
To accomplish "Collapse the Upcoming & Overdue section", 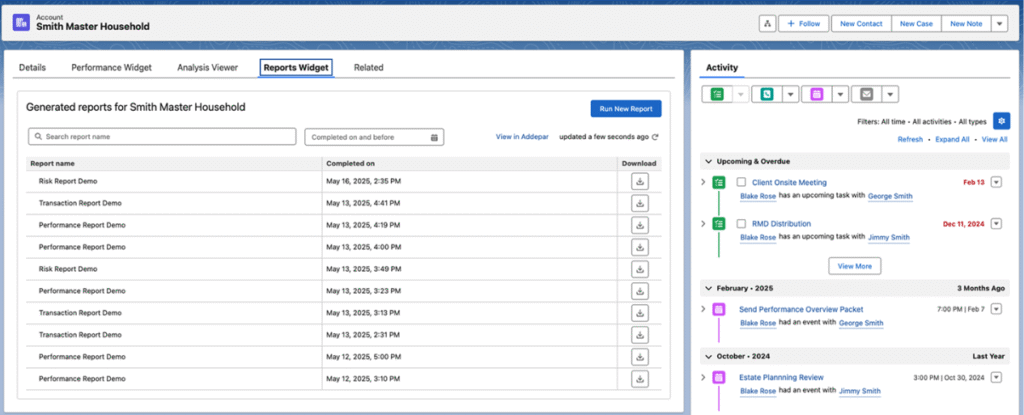I will (709, 160).
